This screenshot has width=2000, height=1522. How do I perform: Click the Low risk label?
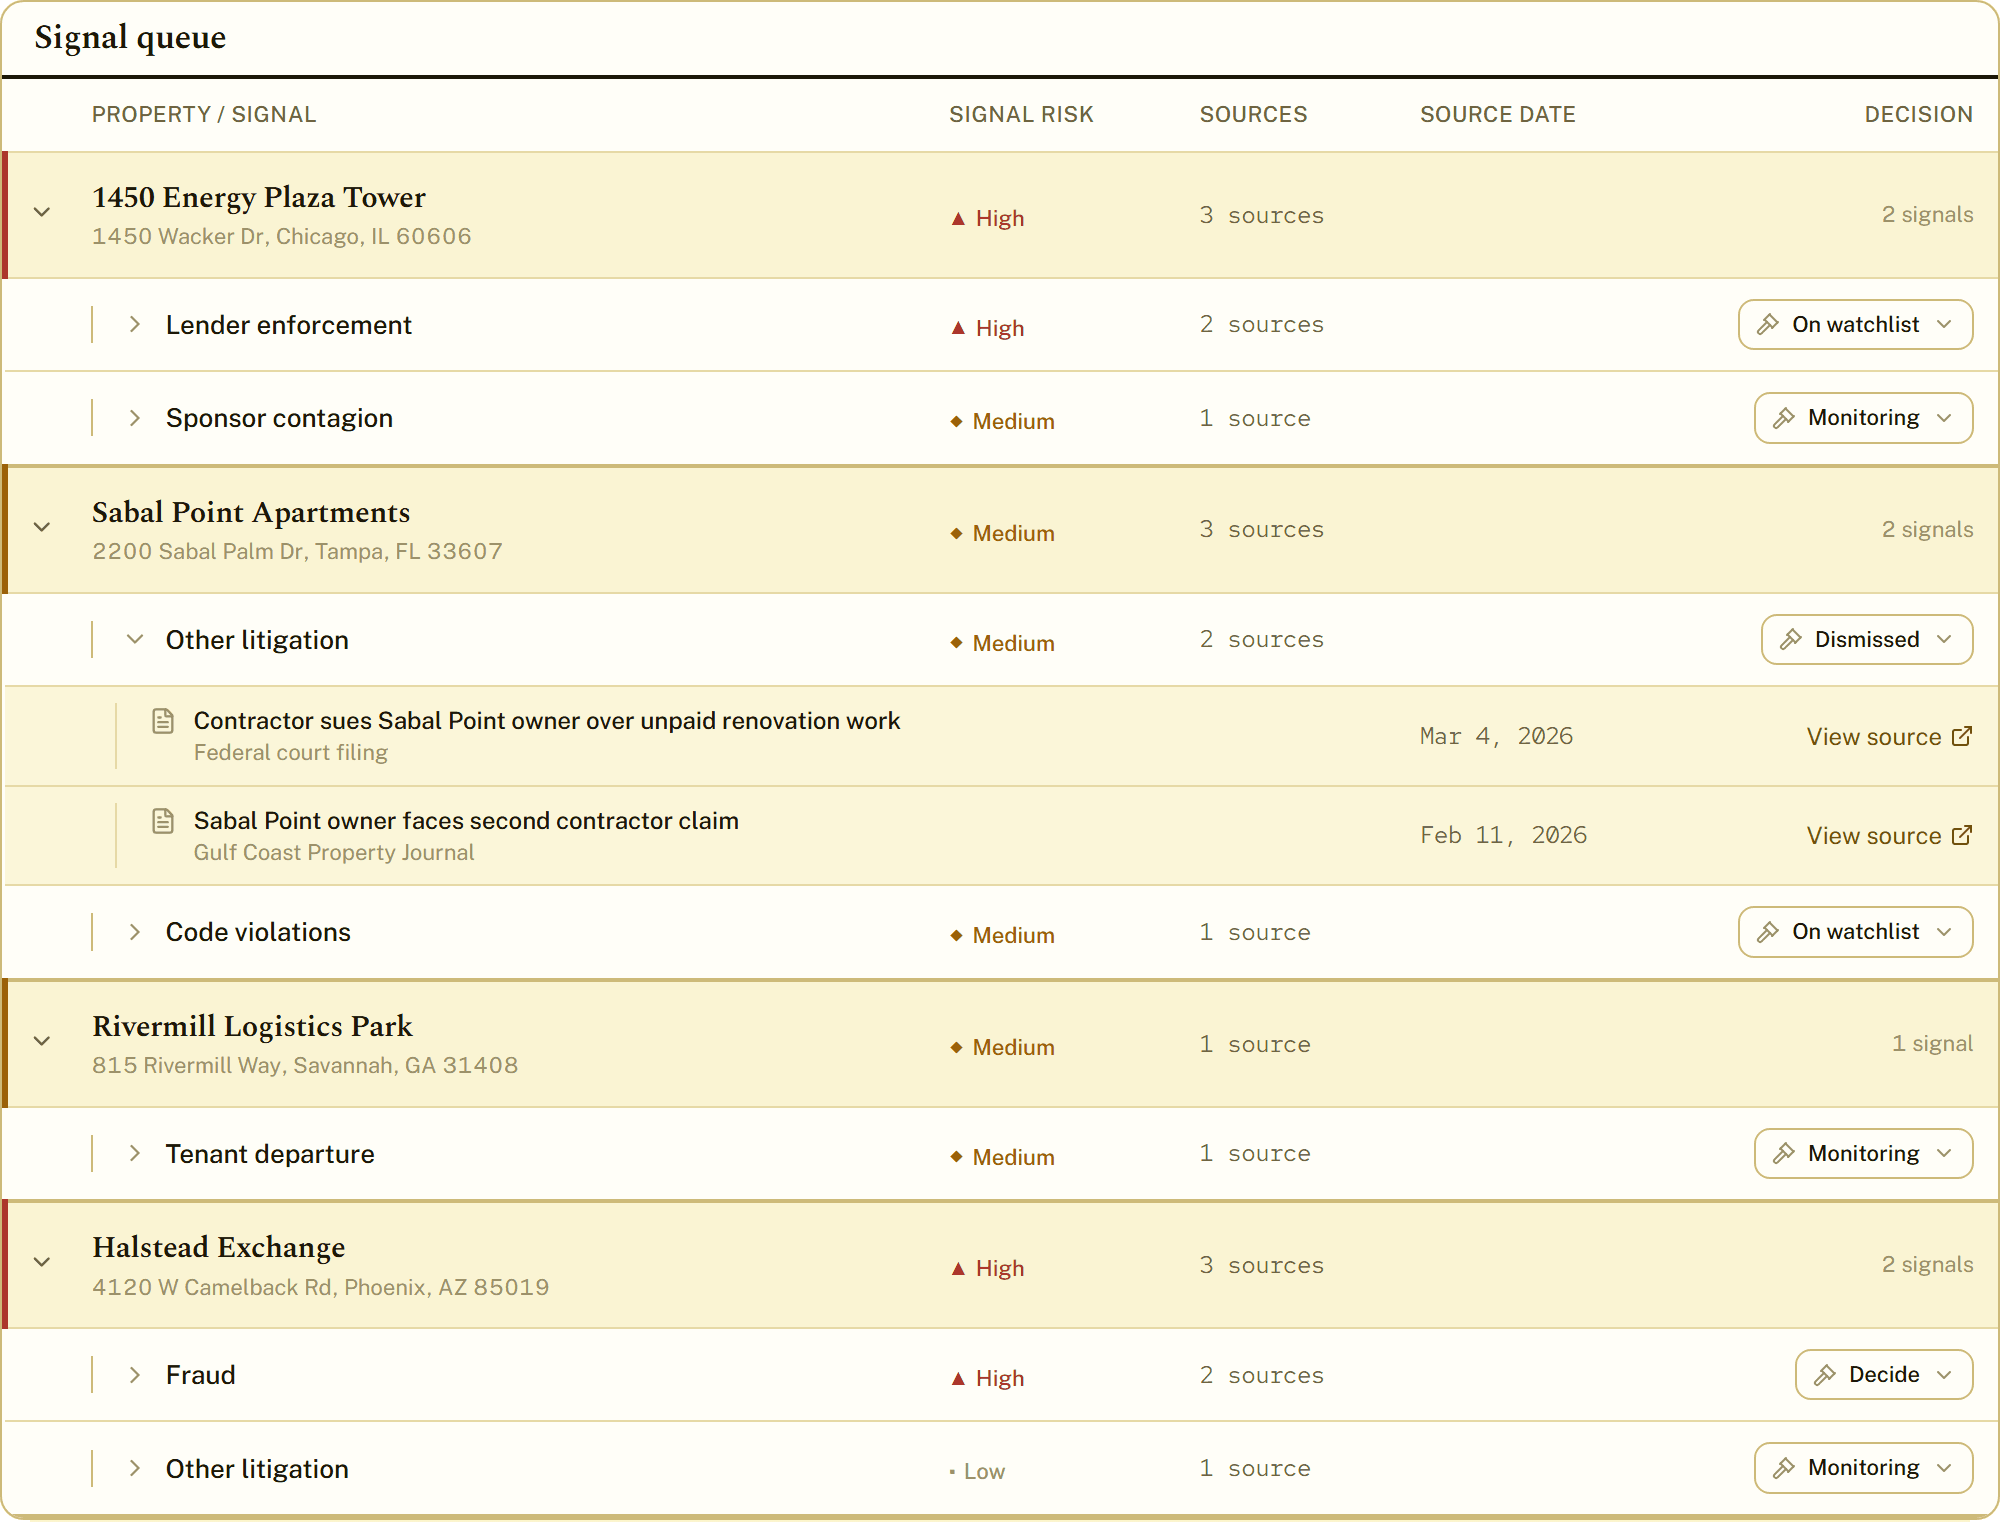point(984,1471)
